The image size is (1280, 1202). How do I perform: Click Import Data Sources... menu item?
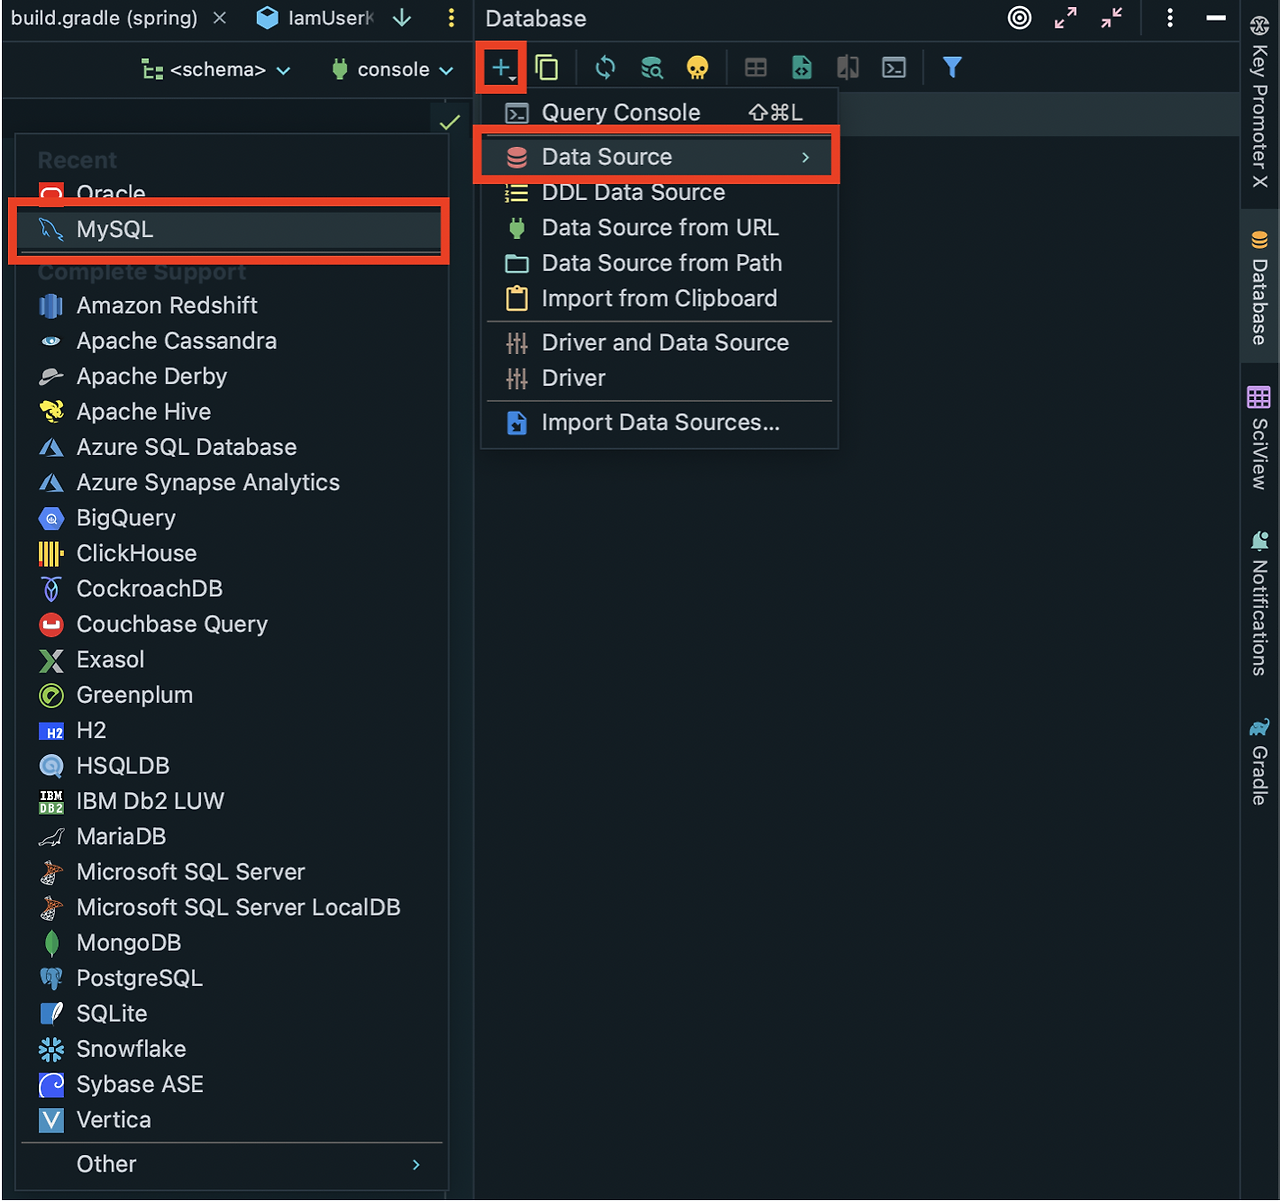(659, 423)
